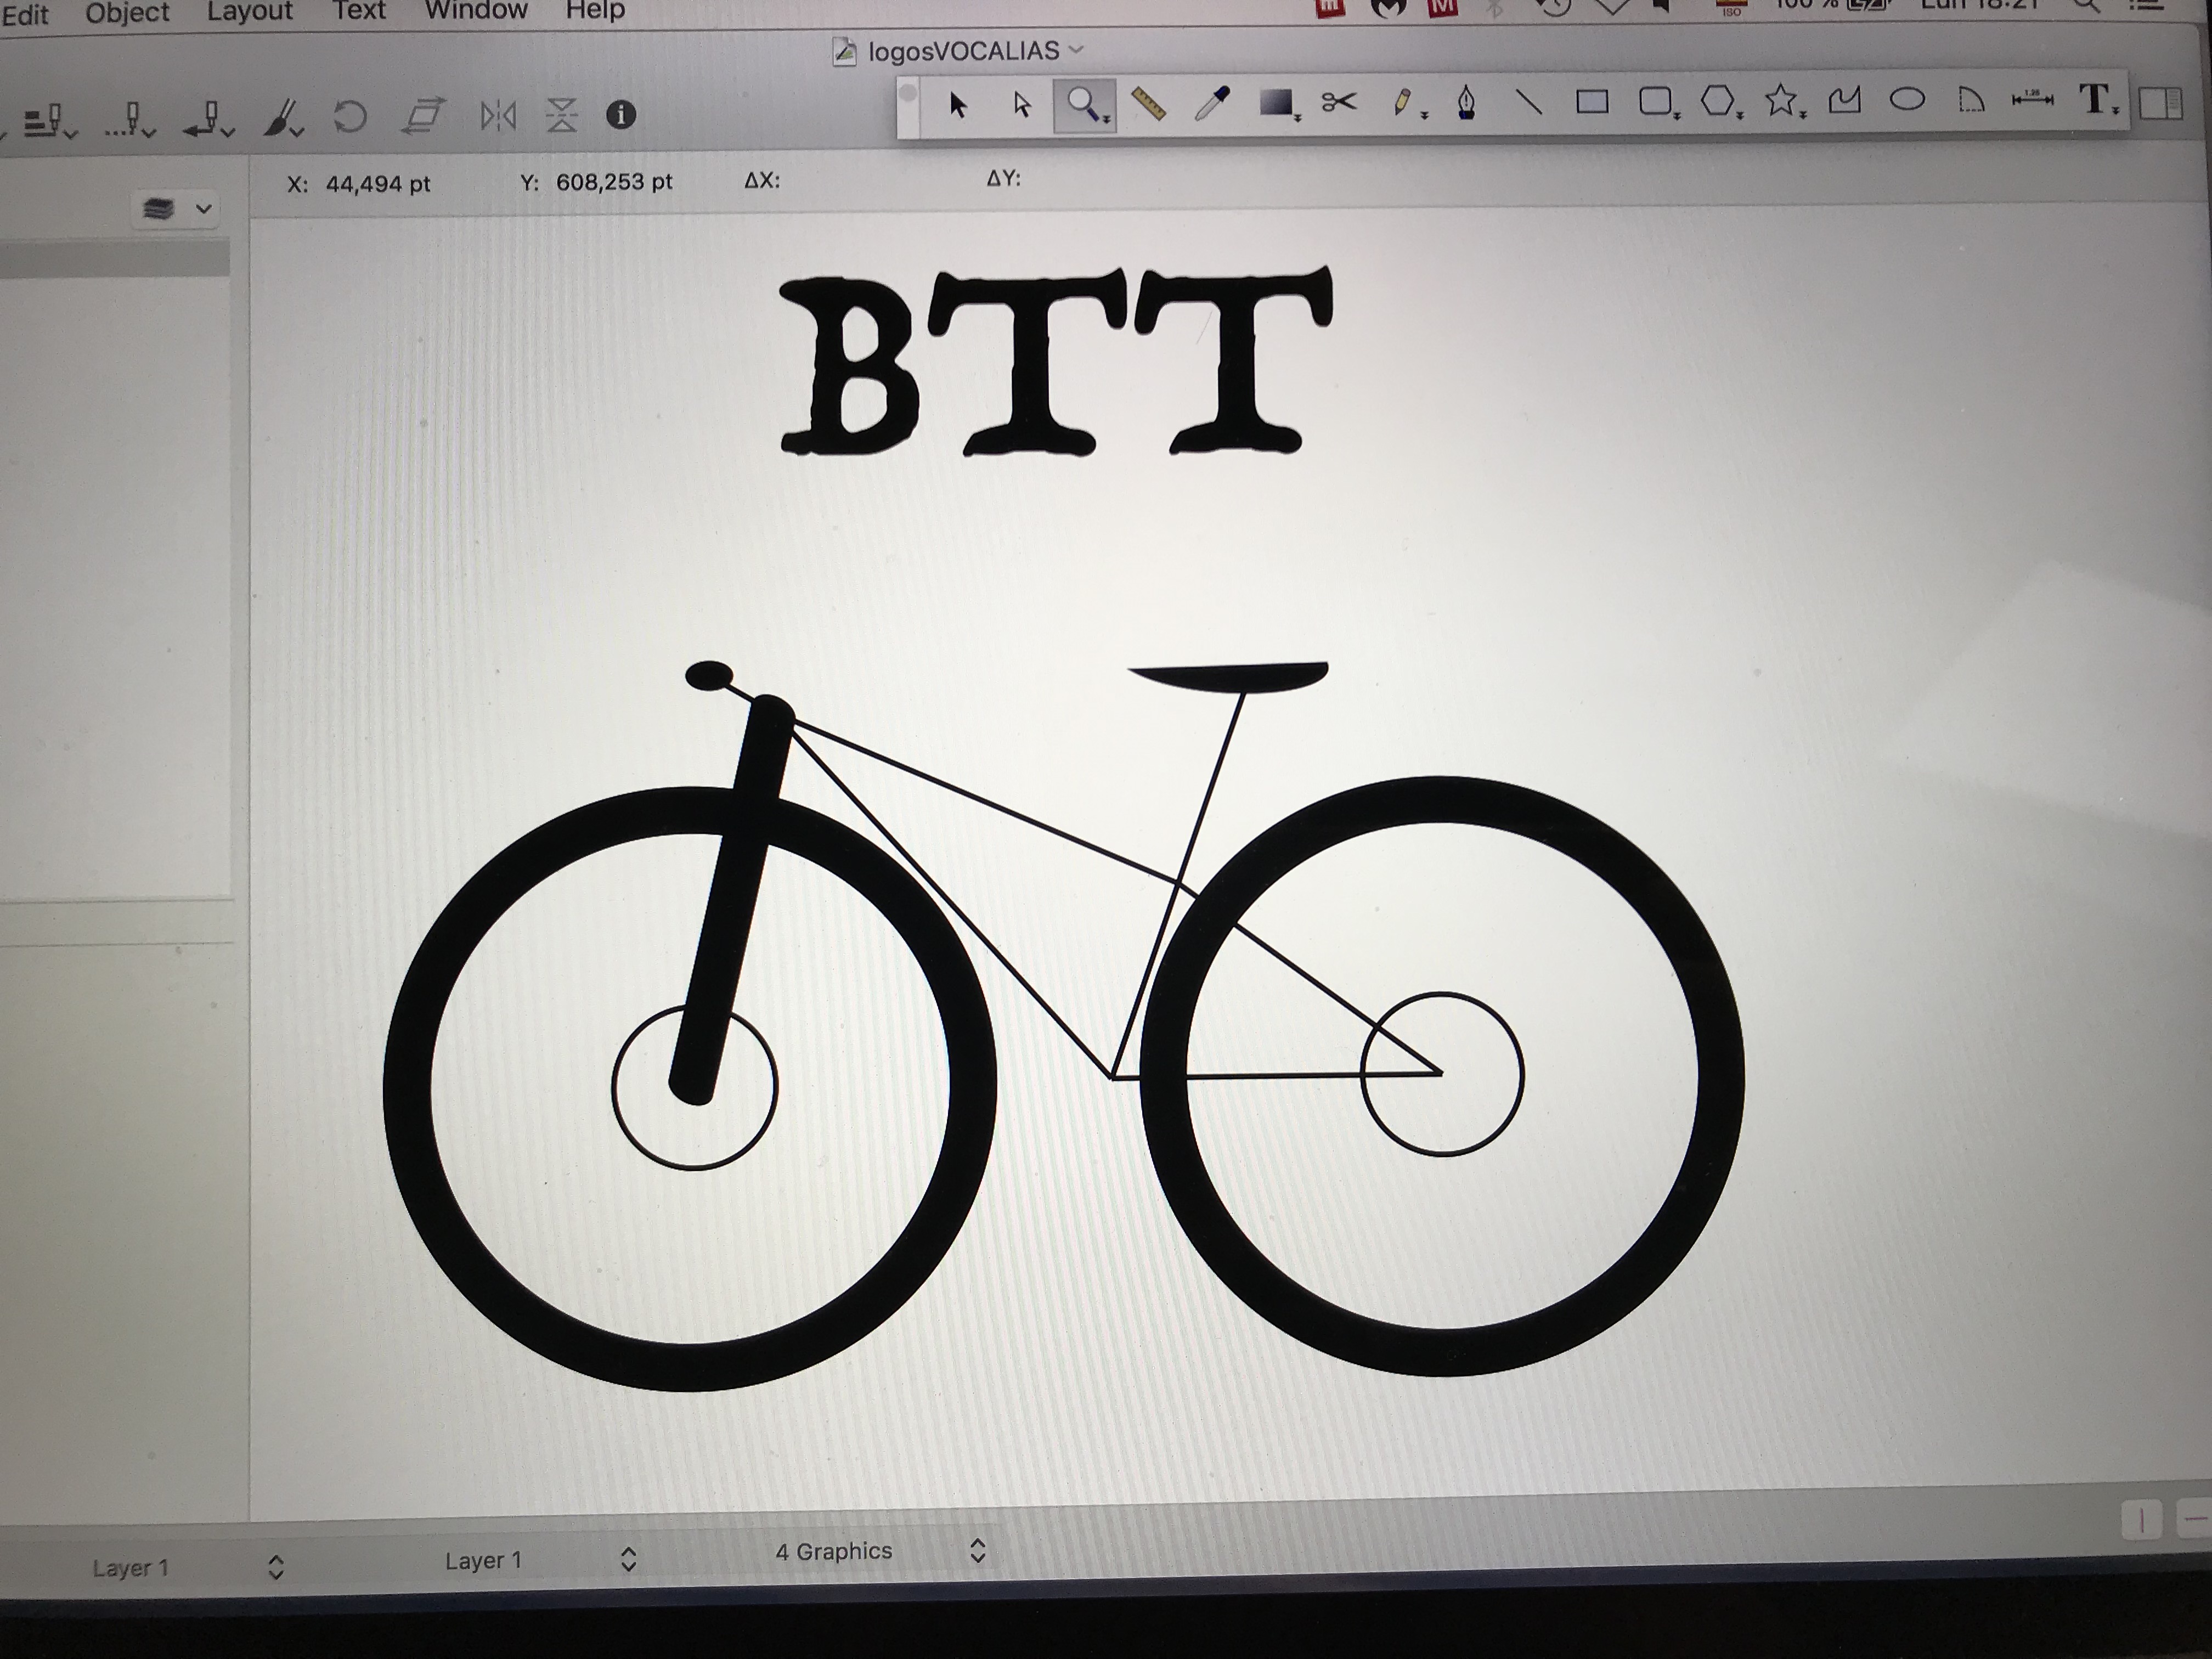Select the Star shape tool
Viewport: 2212px width, 1659px height.
point(1780,100)
